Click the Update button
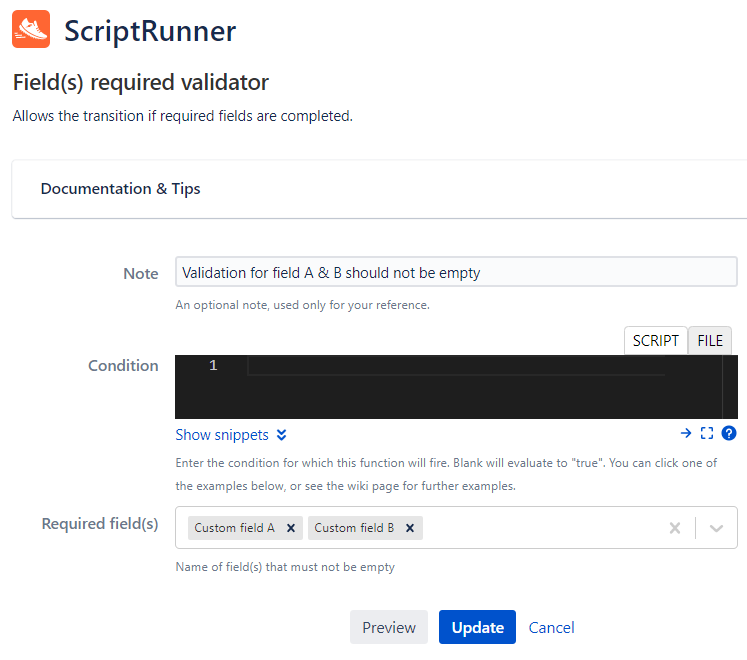 (477, 627)
